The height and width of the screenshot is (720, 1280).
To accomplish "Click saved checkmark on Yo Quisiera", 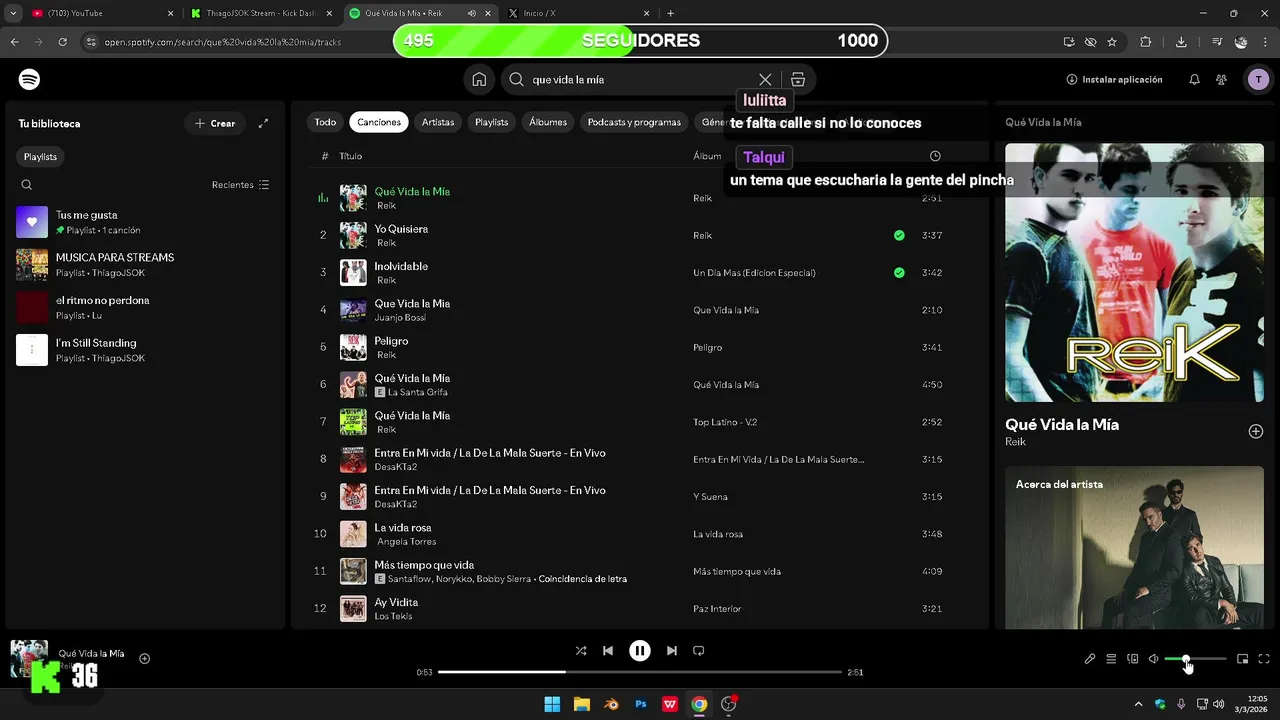I will tap(899, 235).
